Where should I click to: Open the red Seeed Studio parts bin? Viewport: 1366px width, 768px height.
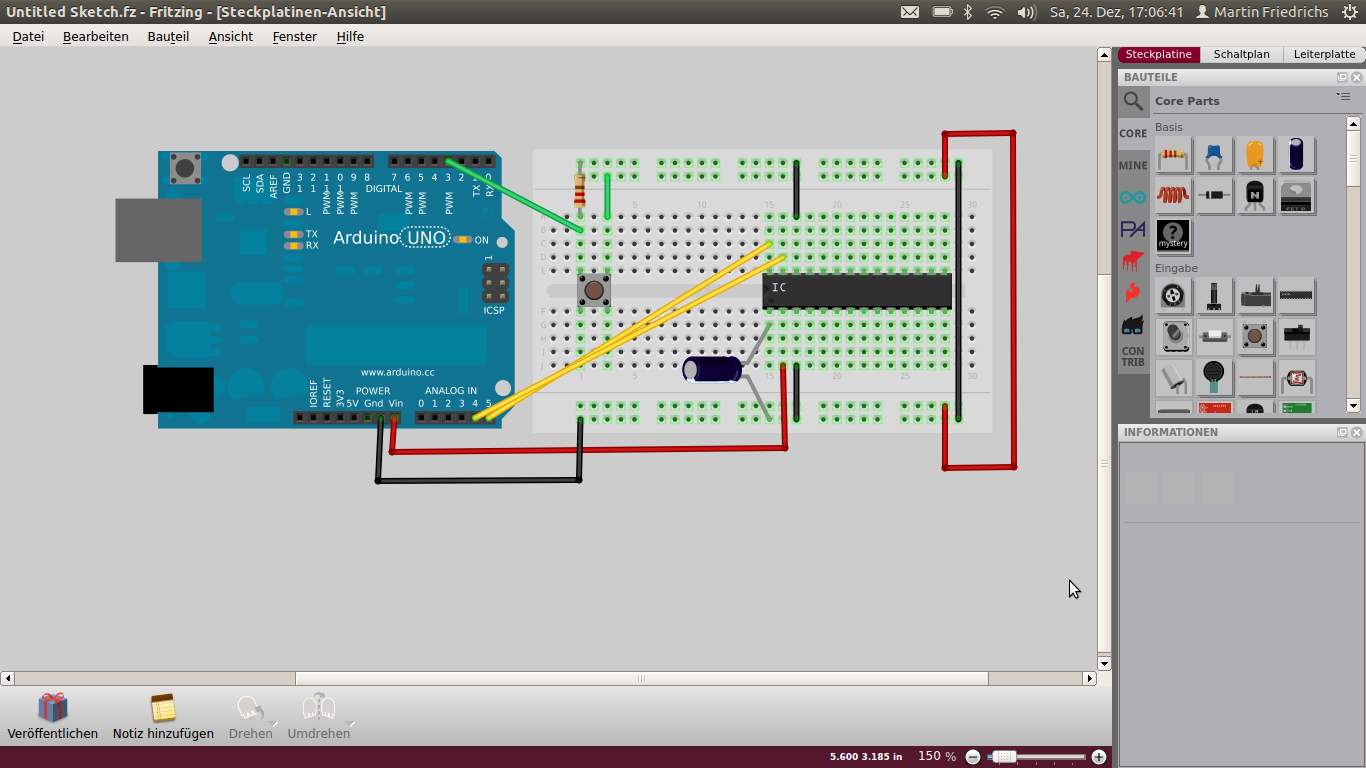(1133, 261)
